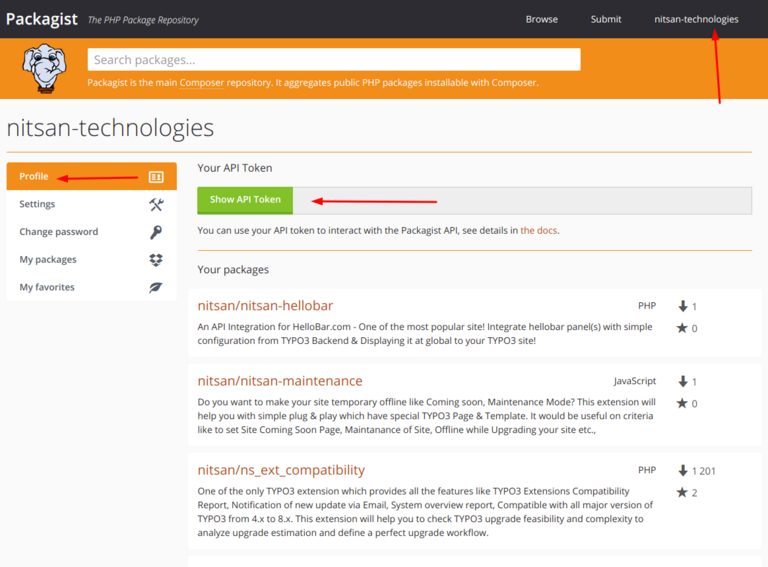Open the nitsan-technologies user menu
Viewport: 768px width, 567px height.
pos(696,19)
